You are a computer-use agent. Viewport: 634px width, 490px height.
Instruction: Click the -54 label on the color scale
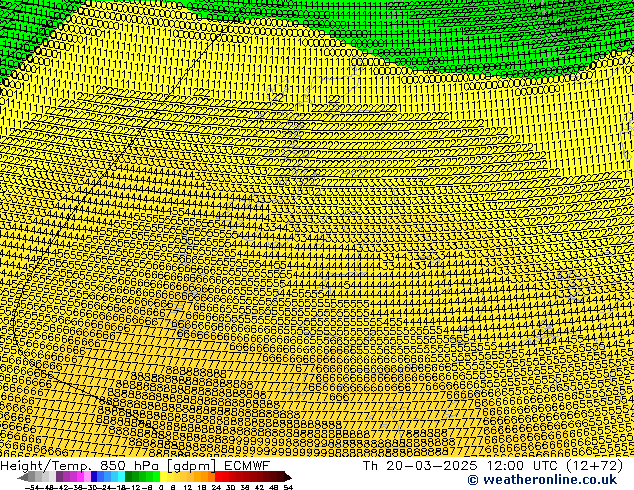[x=32, y=487]
